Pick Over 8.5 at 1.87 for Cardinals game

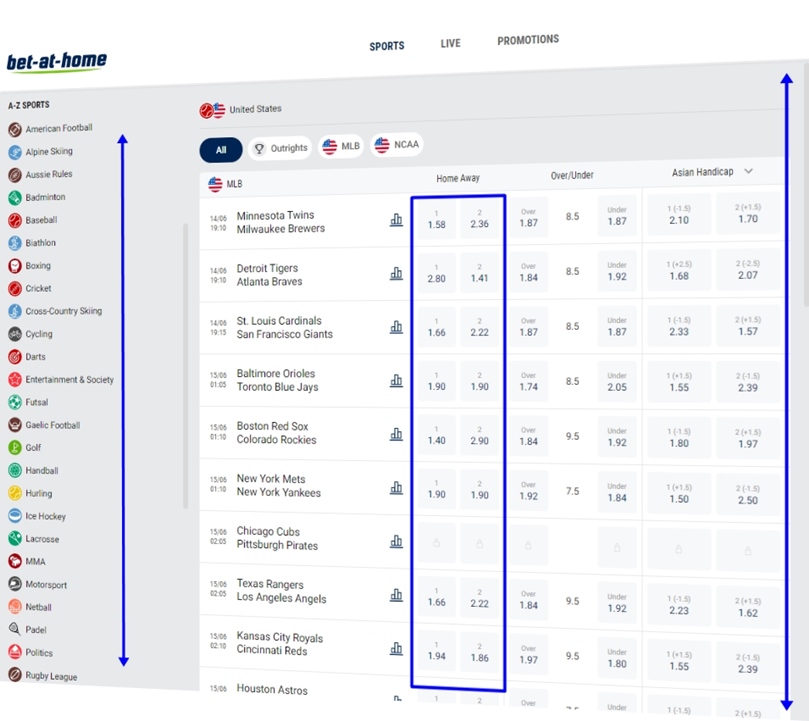(528, 327)
